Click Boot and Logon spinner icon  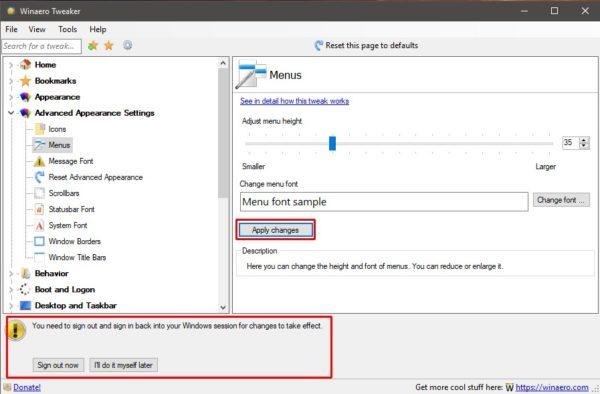tap(25, 290)
